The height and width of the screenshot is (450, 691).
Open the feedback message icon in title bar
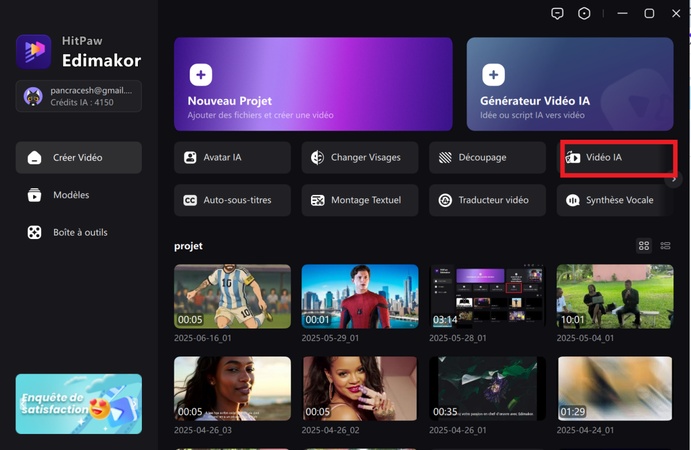point(558,13)
